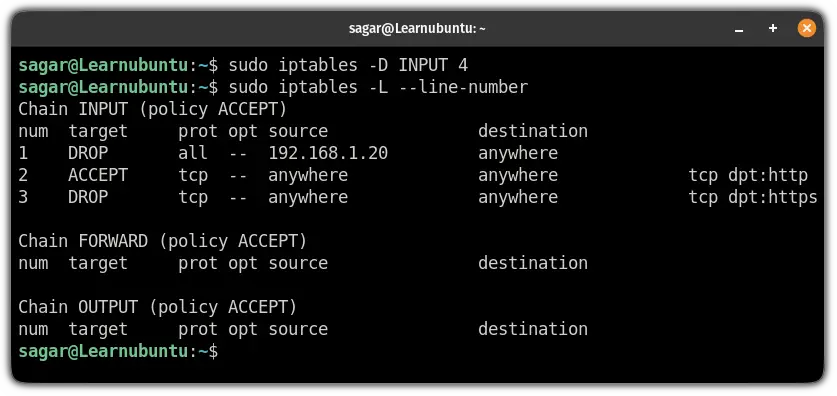Screen dimensions: 837x396
Task: Minimize the terminal window
Action: 739,29
